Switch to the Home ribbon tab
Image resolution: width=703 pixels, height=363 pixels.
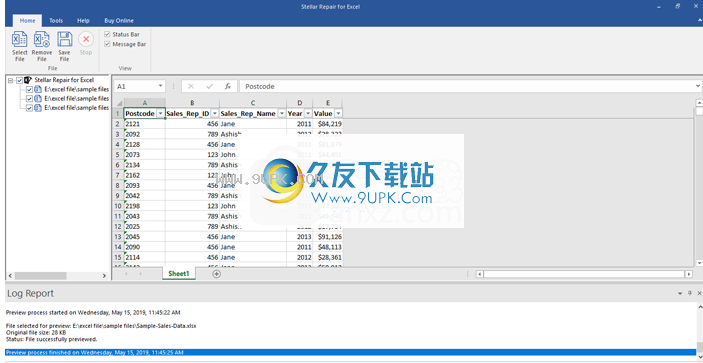coord(27,21)
